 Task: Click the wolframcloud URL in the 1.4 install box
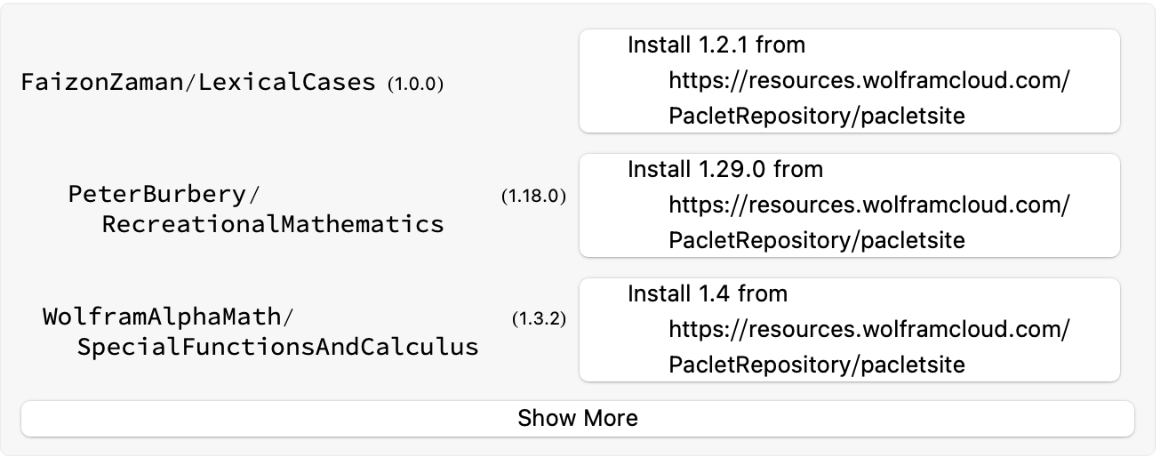pyautogui.click(x=869, y=330)
